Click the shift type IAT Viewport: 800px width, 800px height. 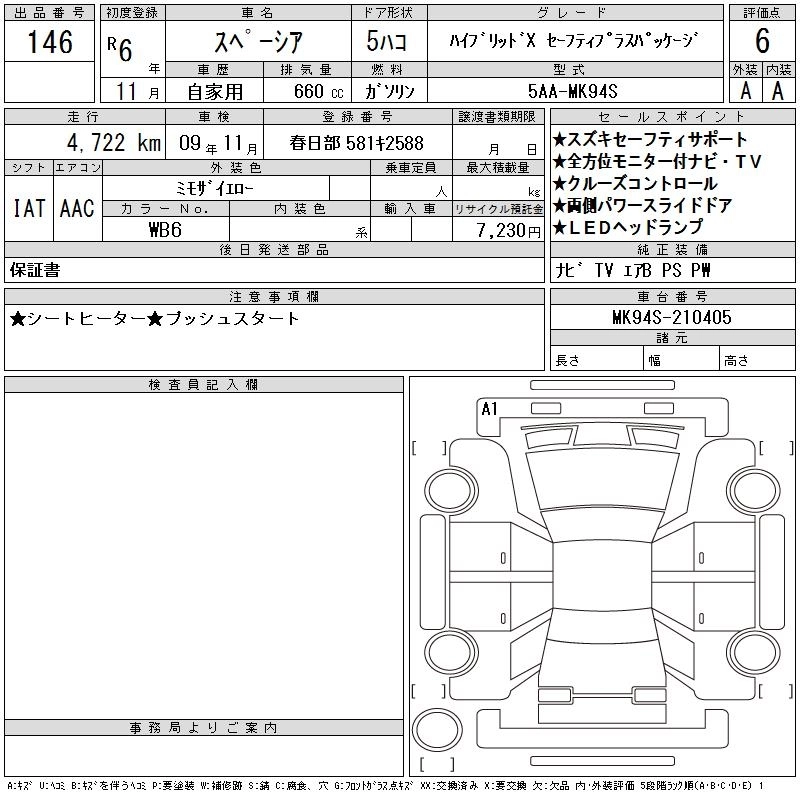[29, 208]
